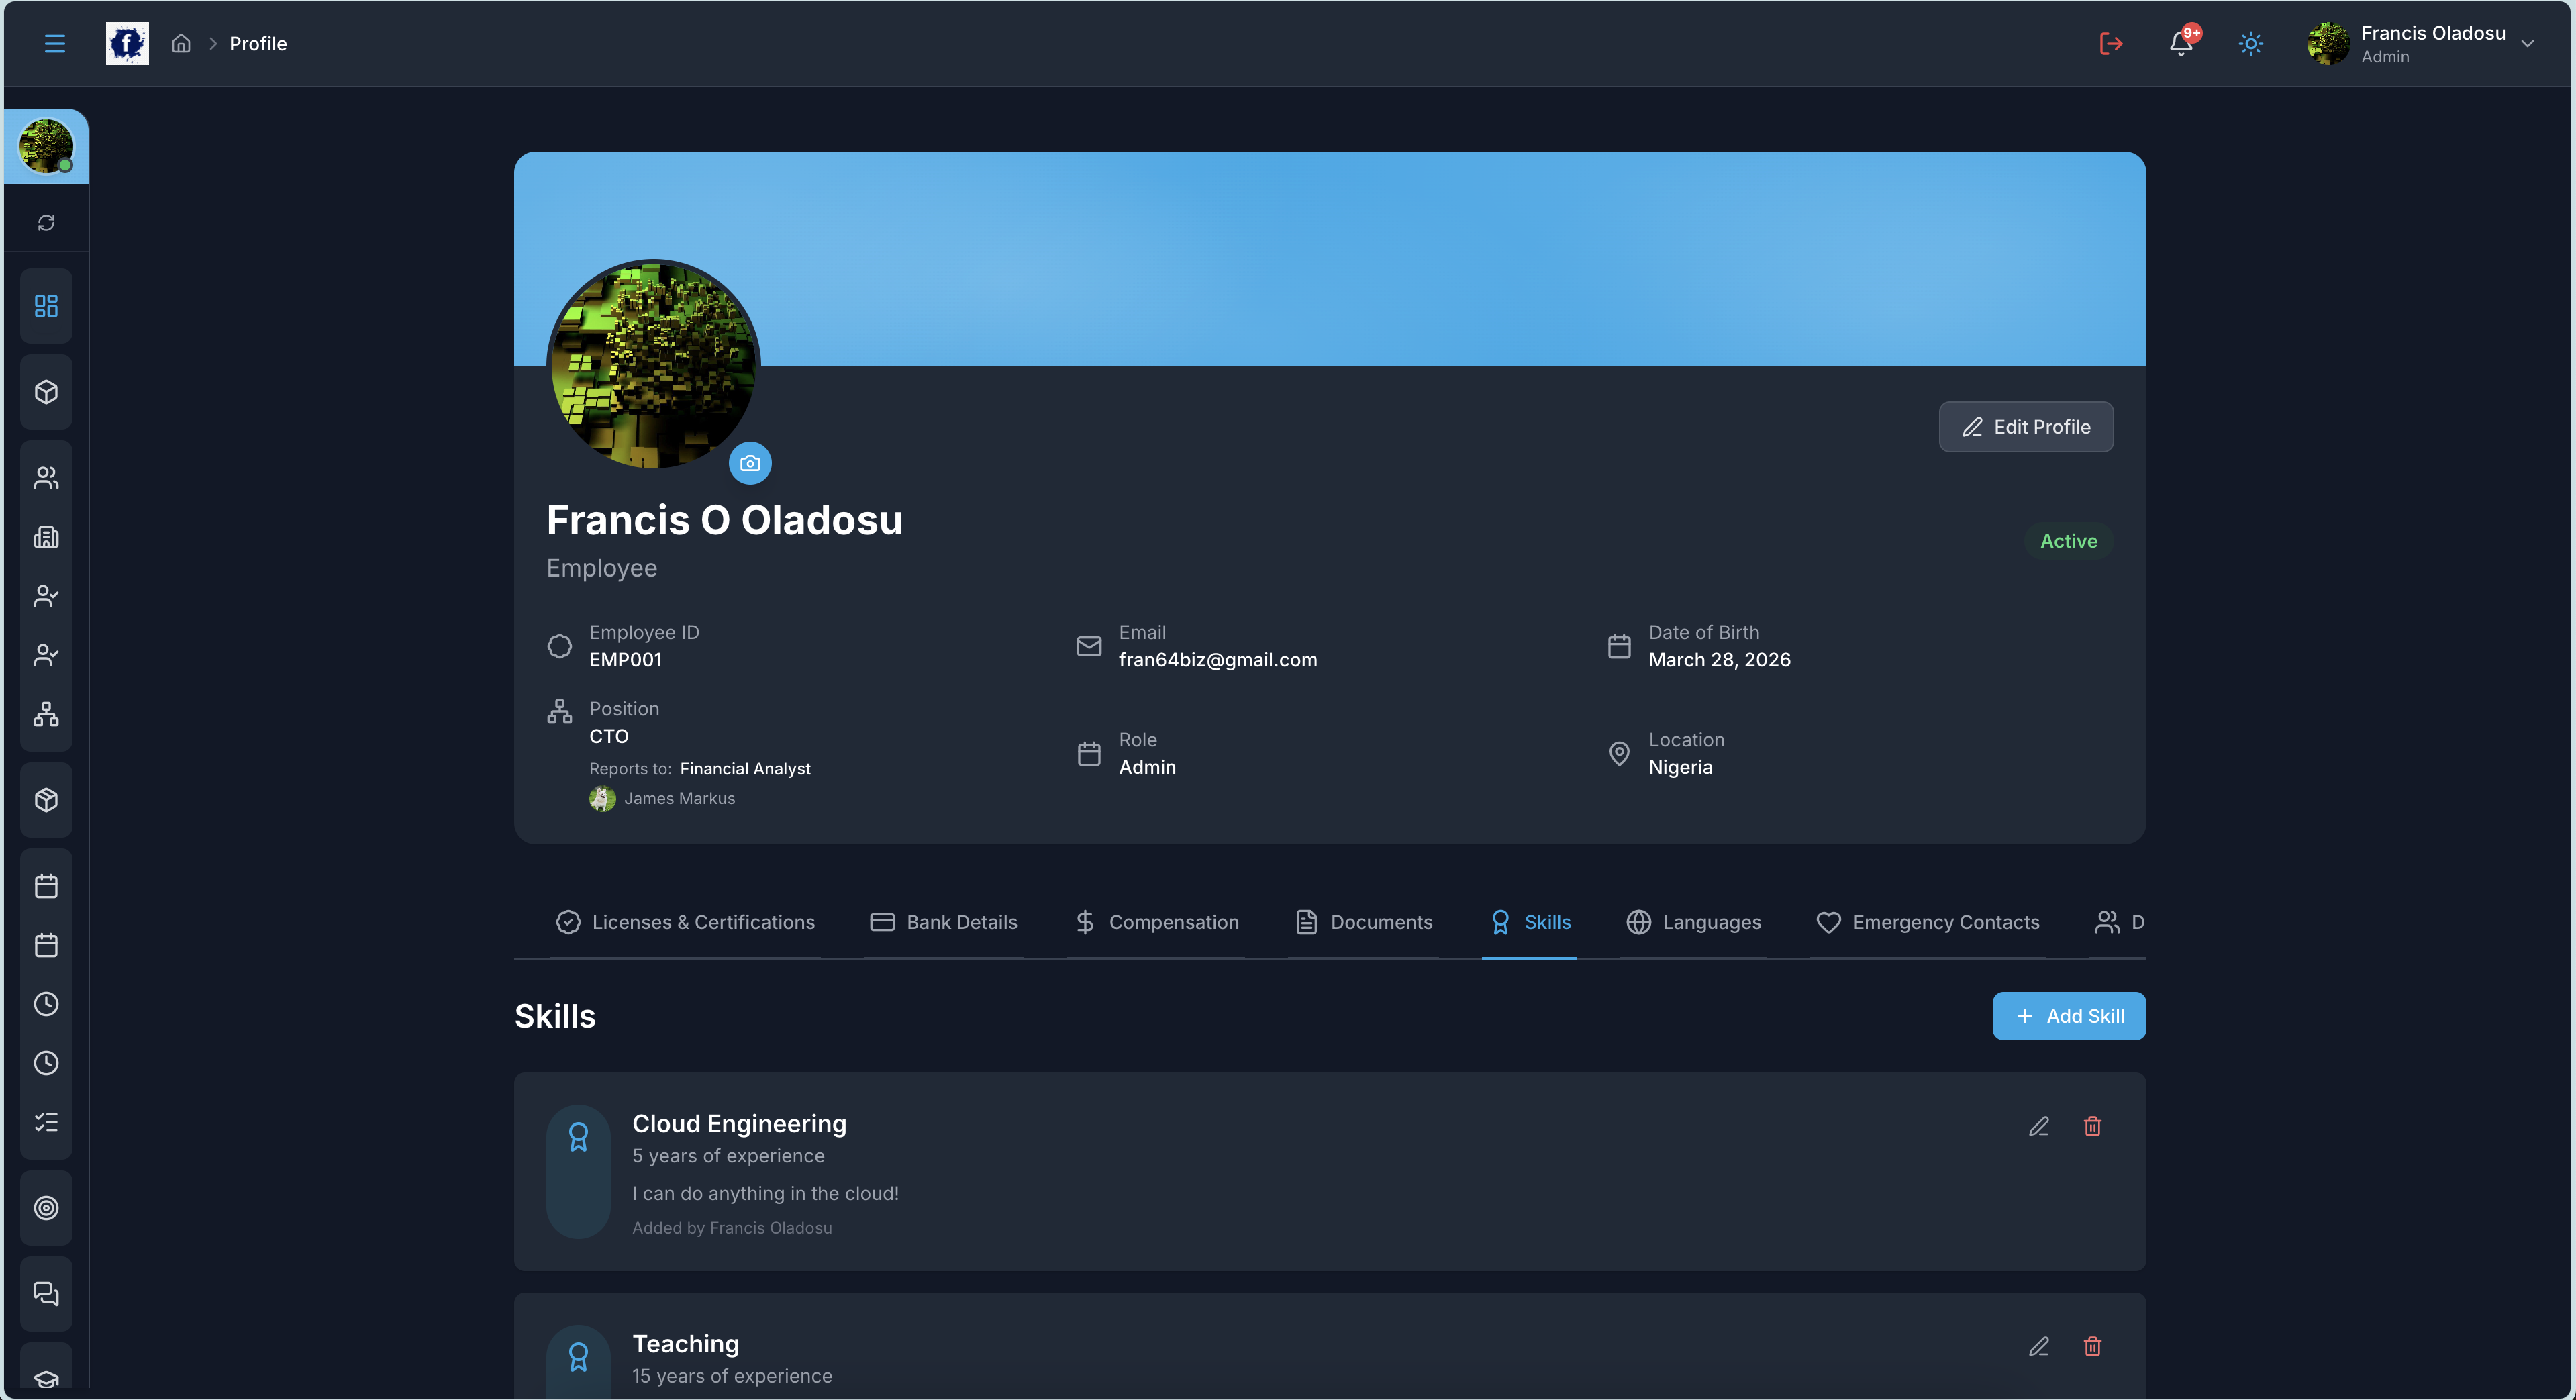Click the Teaching skill title
Screen dimensions: 2576x1400
(685, 1344)
